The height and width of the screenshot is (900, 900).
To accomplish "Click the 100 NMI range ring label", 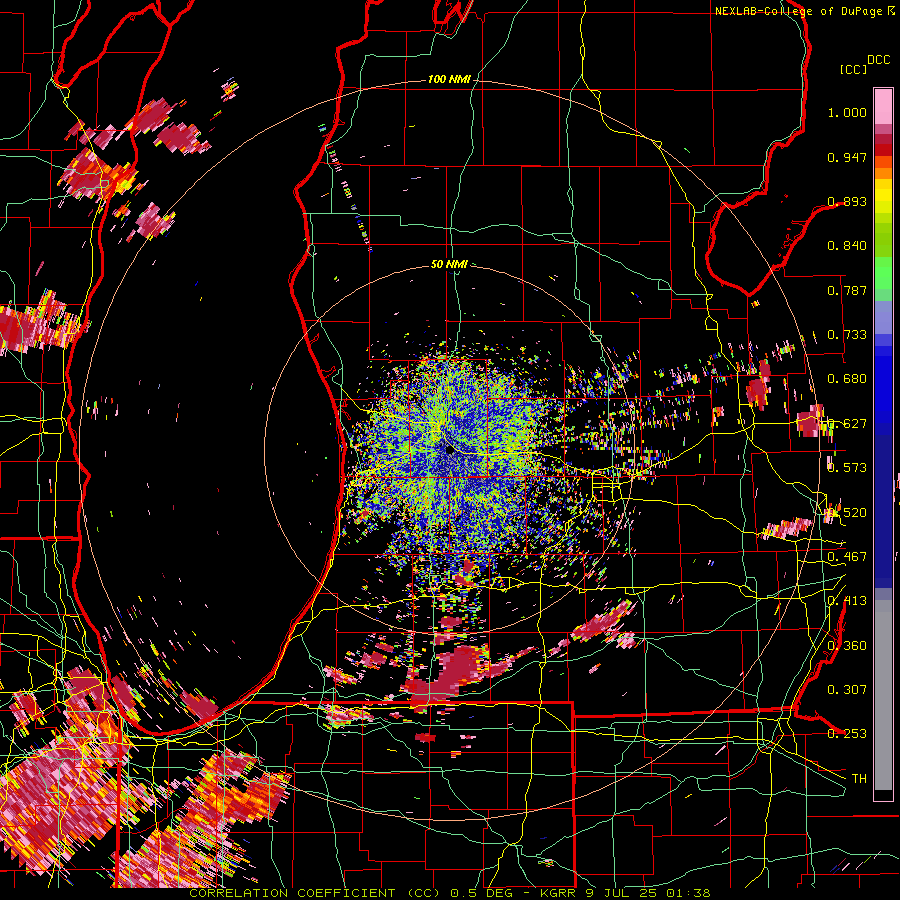I will (x=449, y=79).
